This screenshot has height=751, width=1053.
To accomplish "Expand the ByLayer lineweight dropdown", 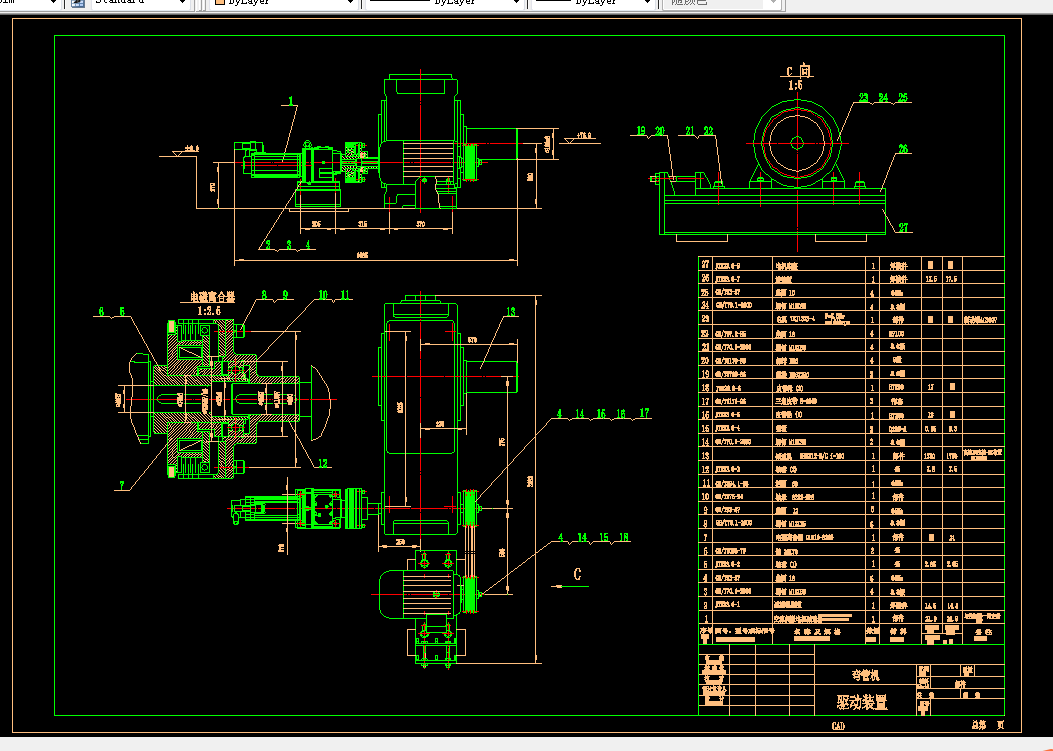I will [x=647, y=3].
